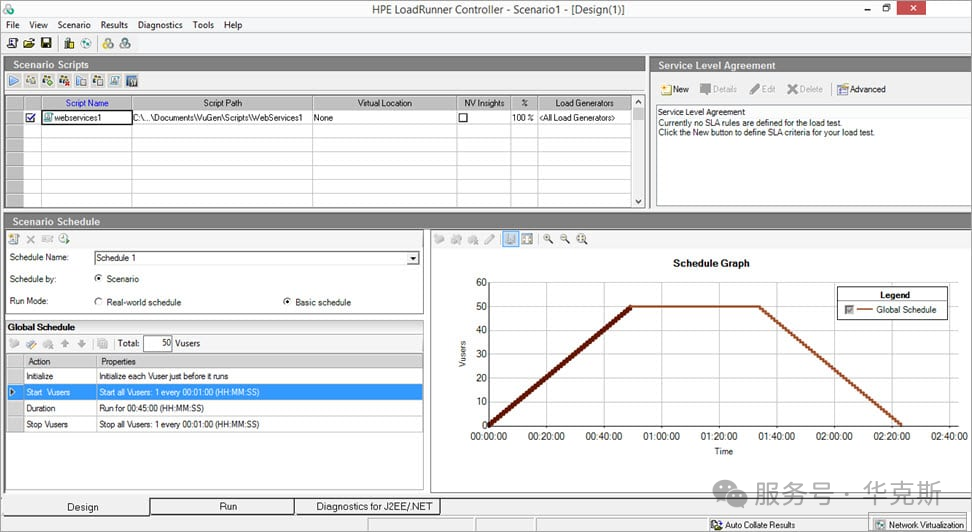Click the Load Generators column header
This screenshot has height=532, width=972.
tap(585, 103)
